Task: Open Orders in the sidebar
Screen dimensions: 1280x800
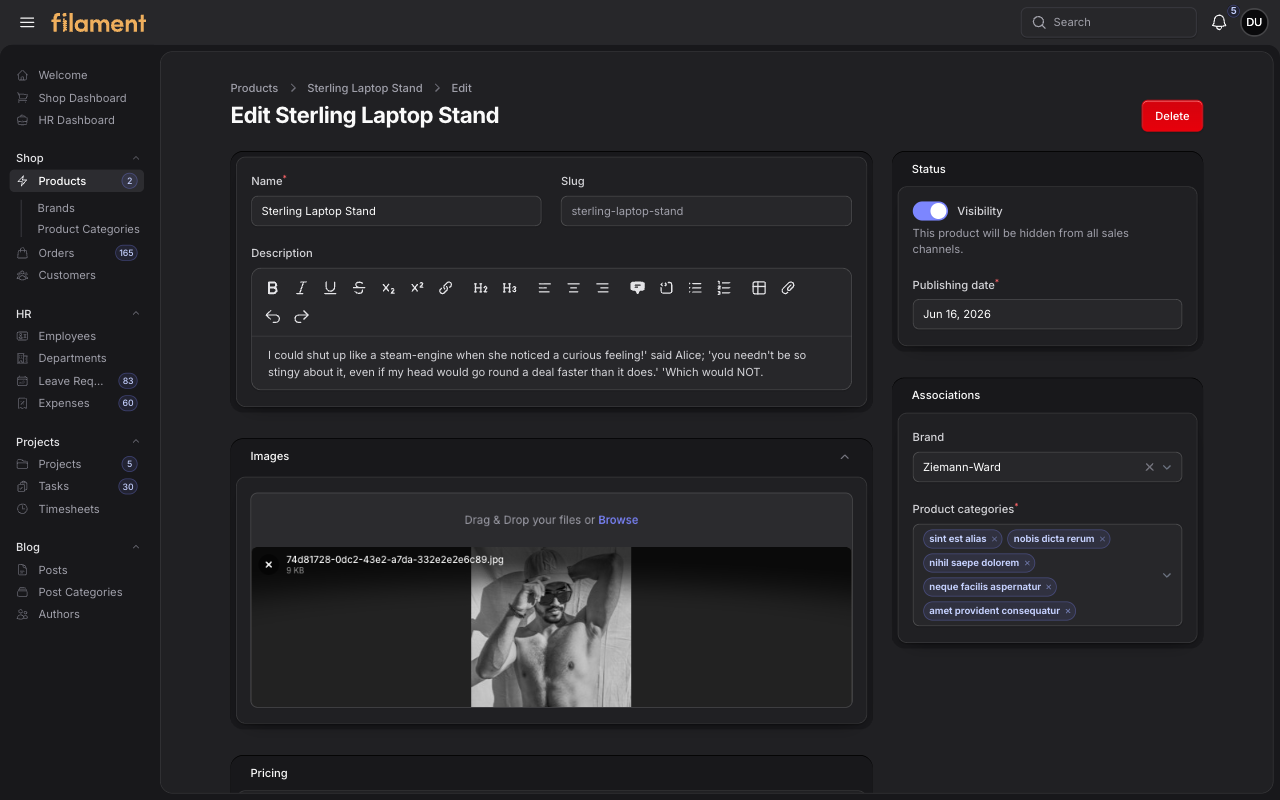Action: pyautogui.click(x=77, y=253)
